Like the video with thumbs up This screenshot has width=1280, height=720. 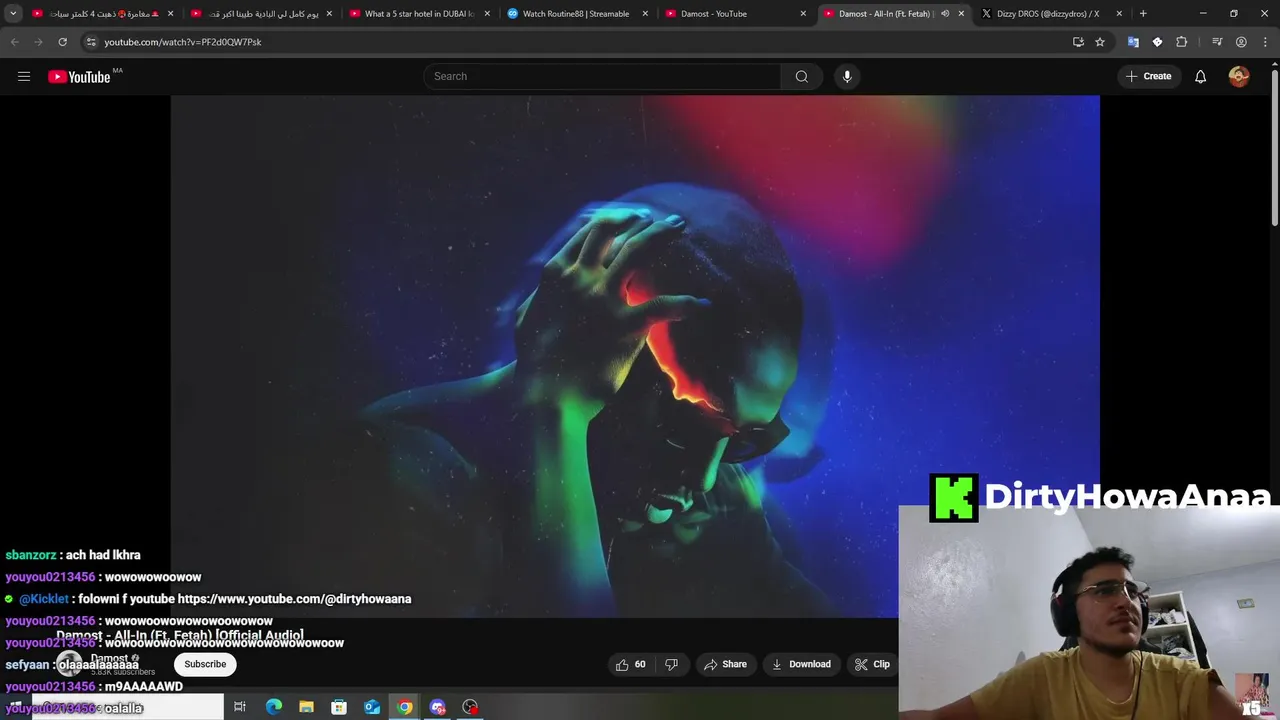click(622, 664)
